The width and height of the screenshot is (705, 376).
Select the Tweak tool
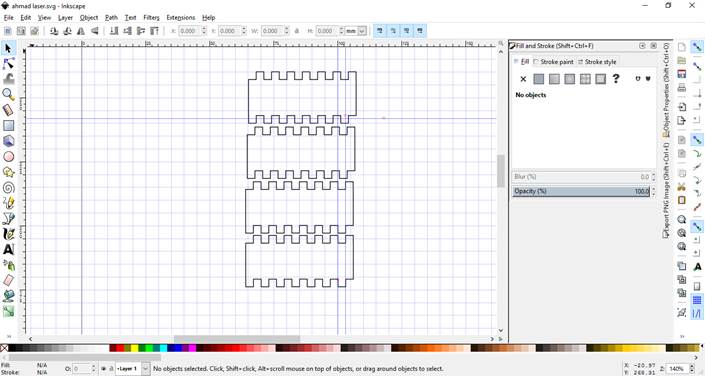8,79
